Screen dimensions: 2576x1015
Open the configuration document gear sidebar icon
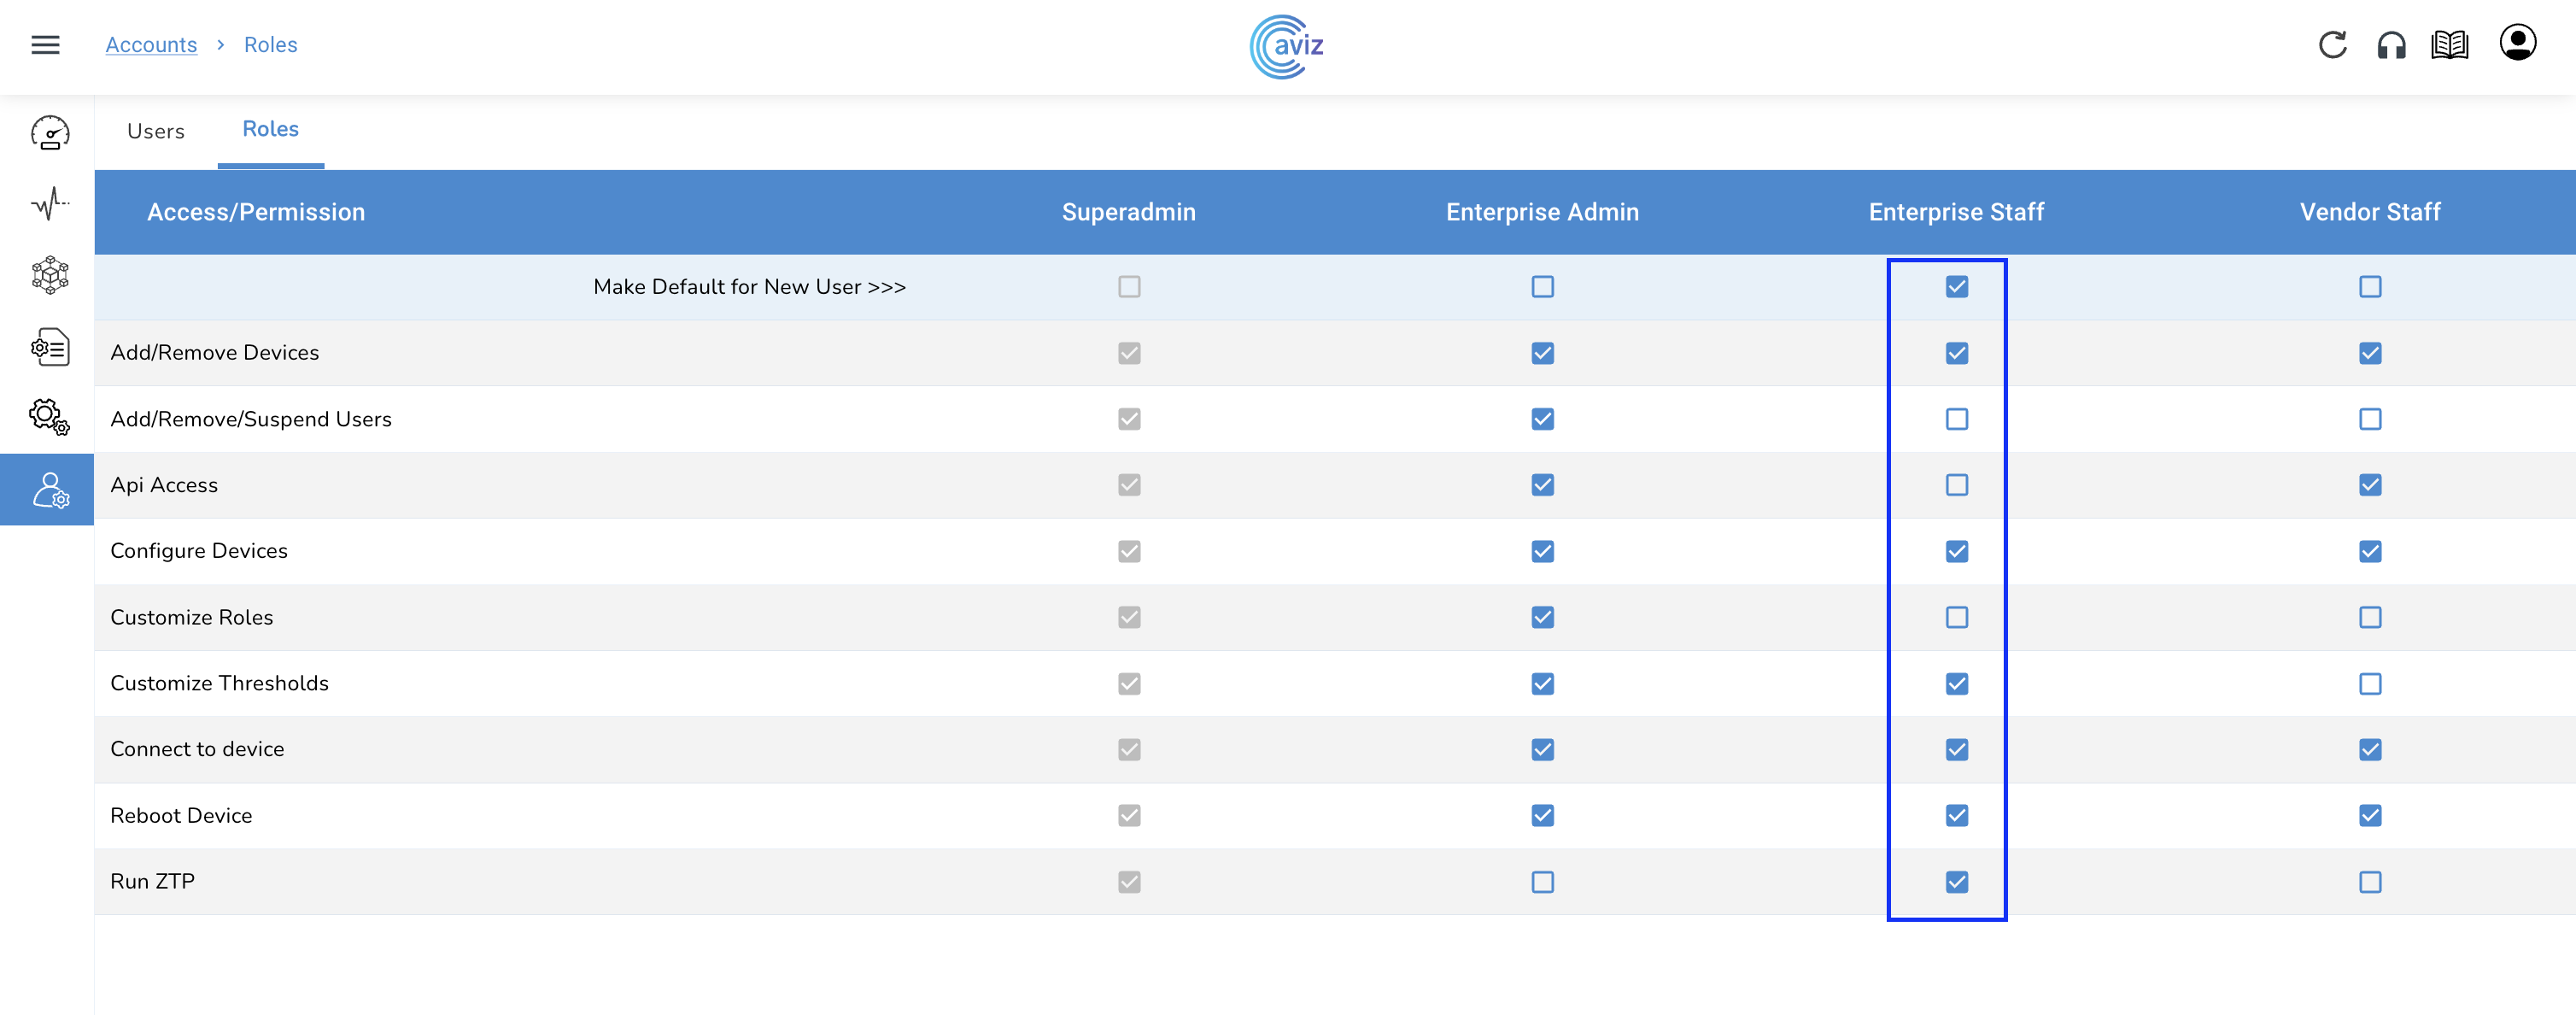(x=49, y=347)
